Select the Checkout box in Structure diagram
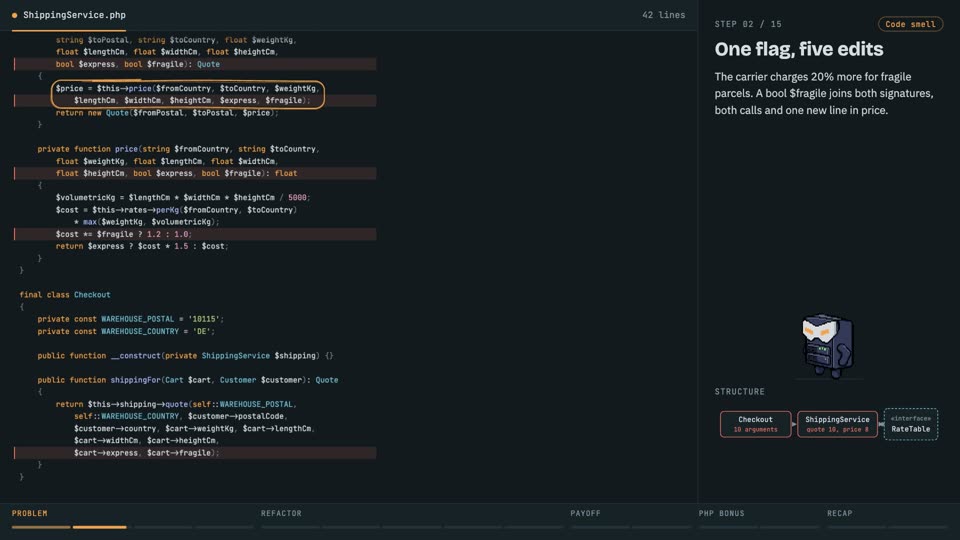Viewport: 960px width, 540px height. [x=756, y=424]
